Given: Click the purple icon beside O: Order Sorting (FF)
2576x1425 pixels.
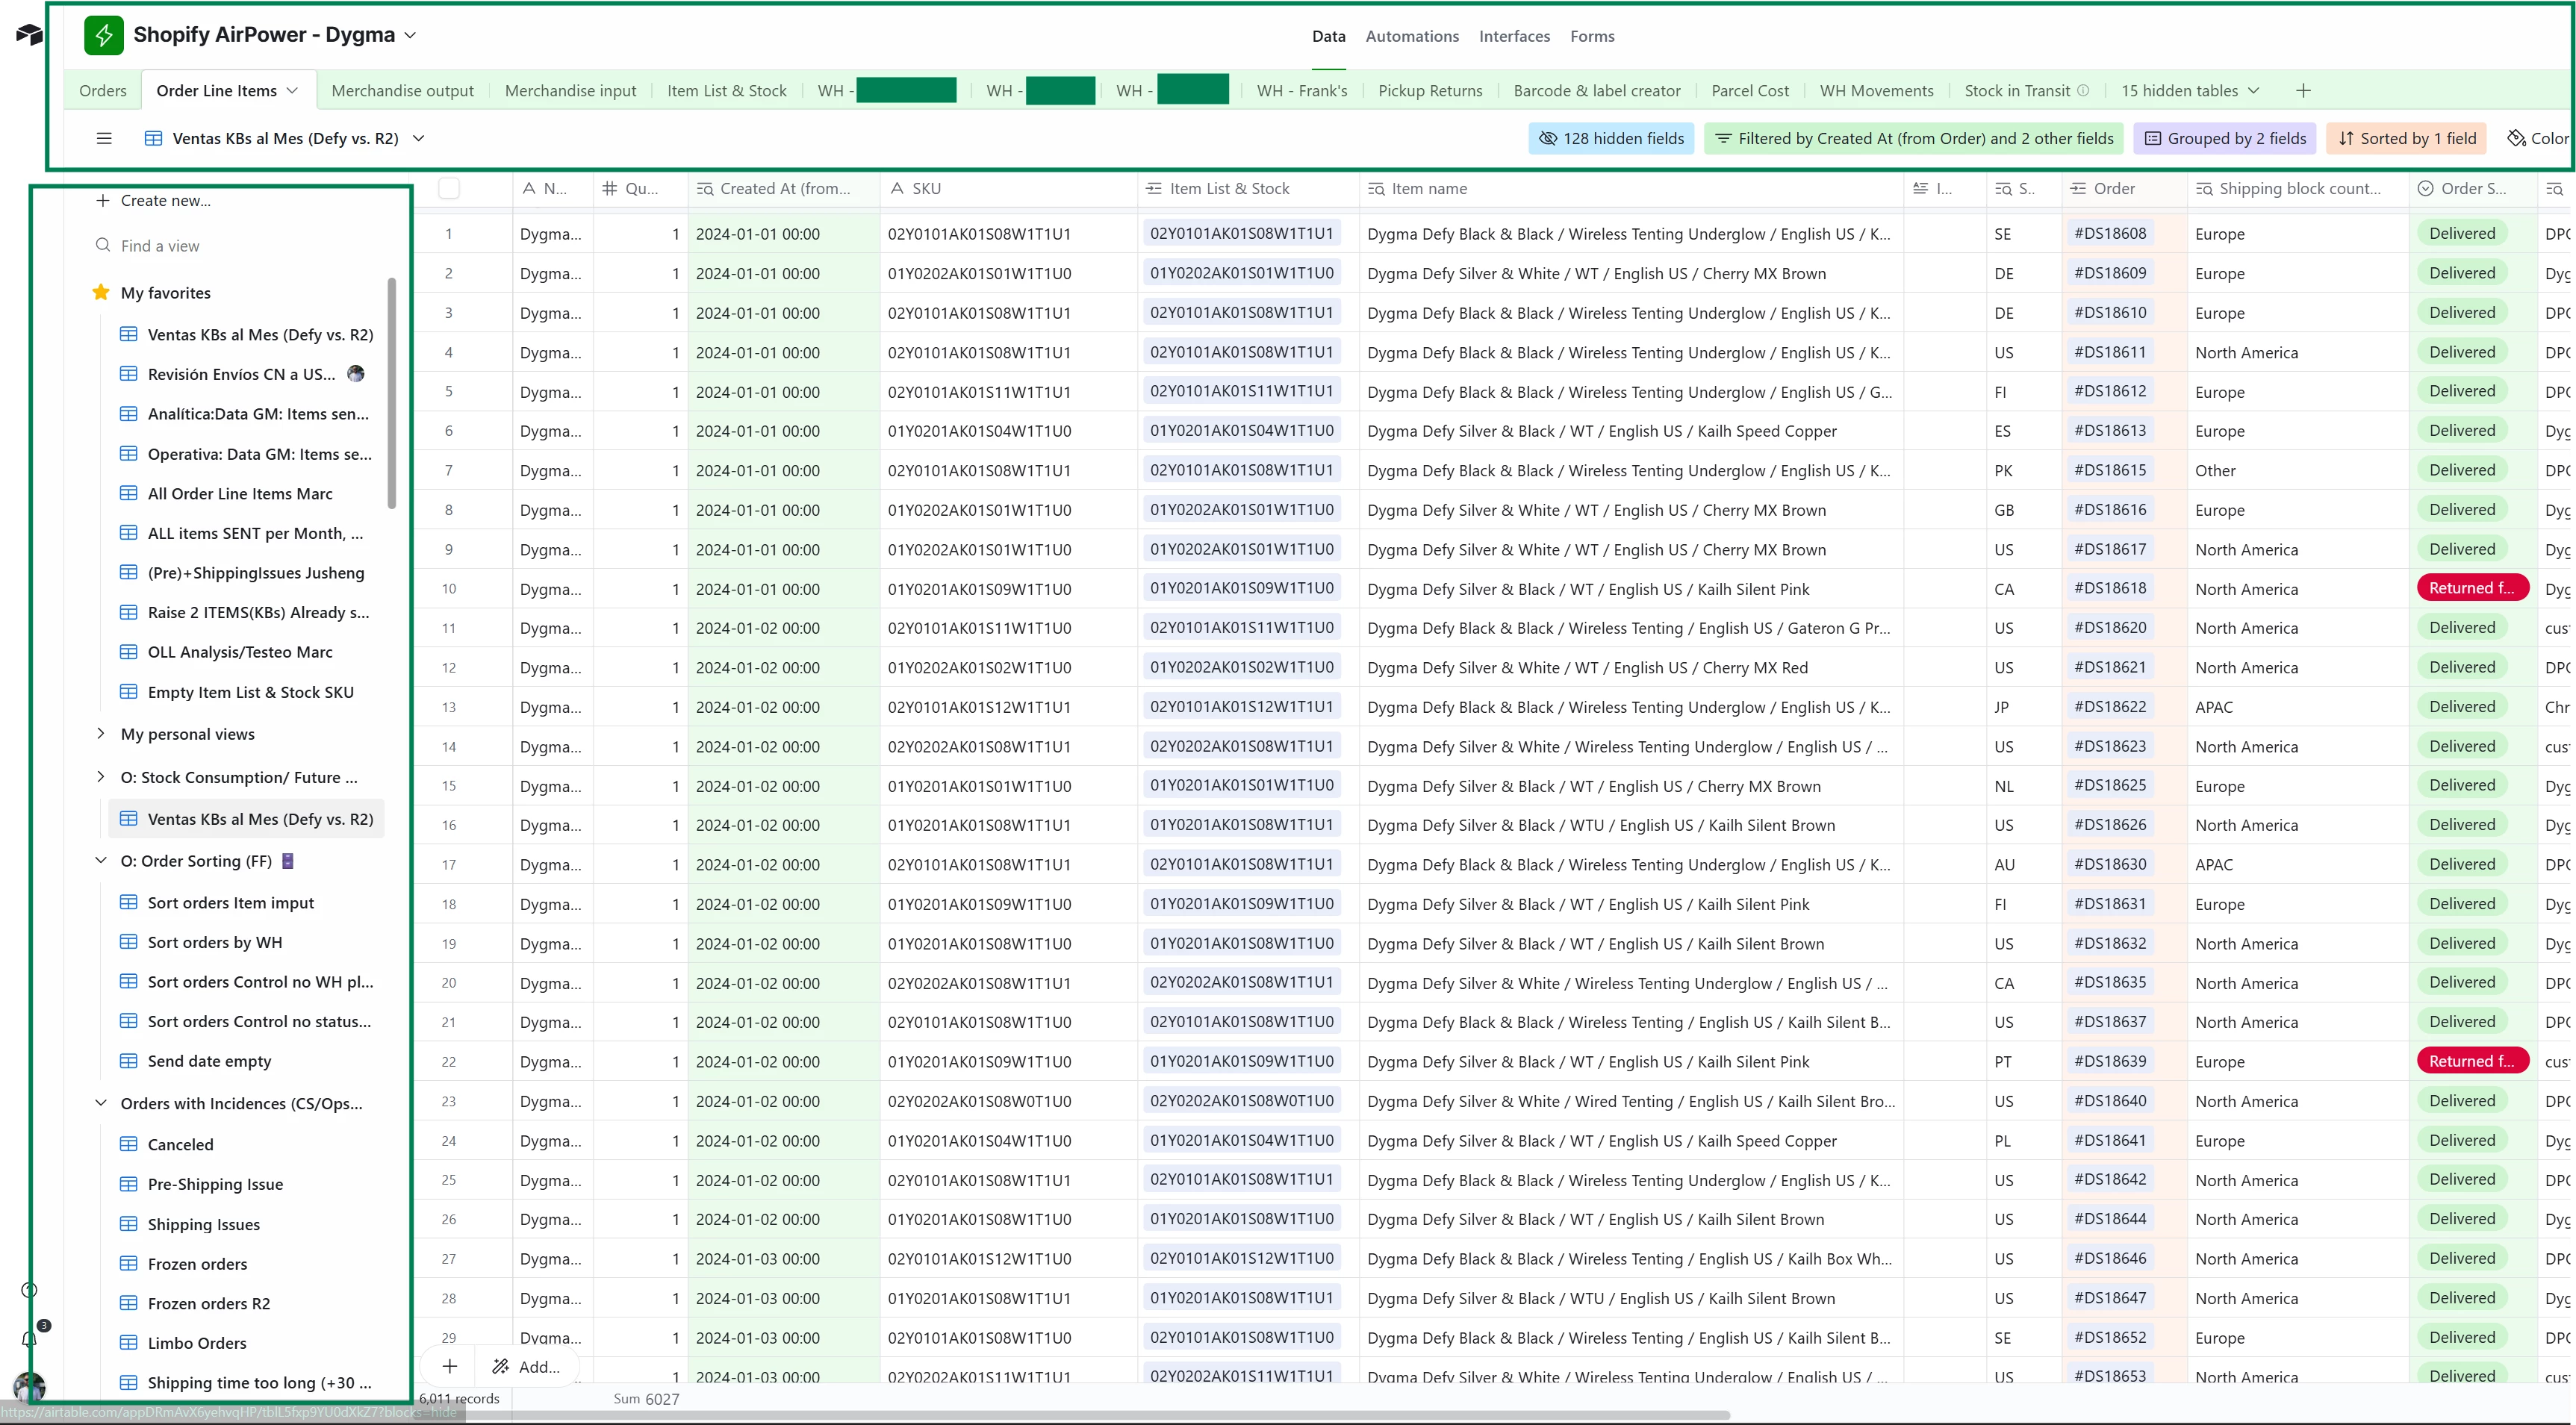Looking at the screenshot, I should tap(288, 860).
